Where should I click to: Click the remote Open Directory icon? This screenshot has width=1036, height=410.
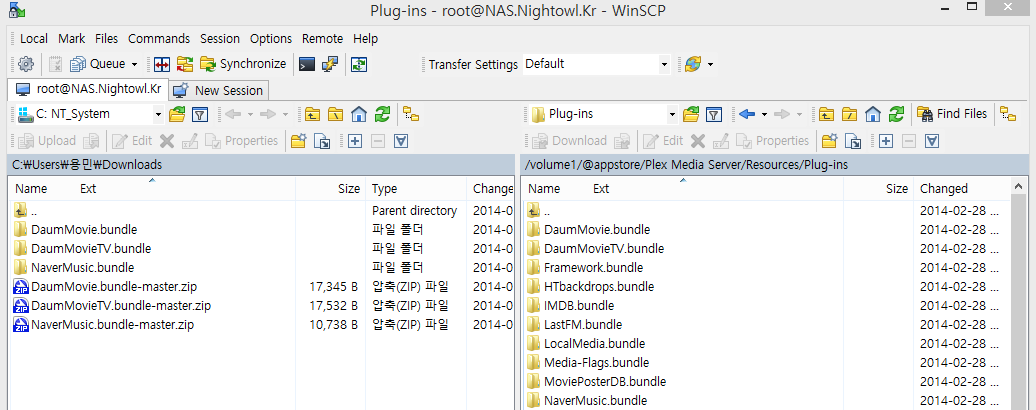click(690, 114)
